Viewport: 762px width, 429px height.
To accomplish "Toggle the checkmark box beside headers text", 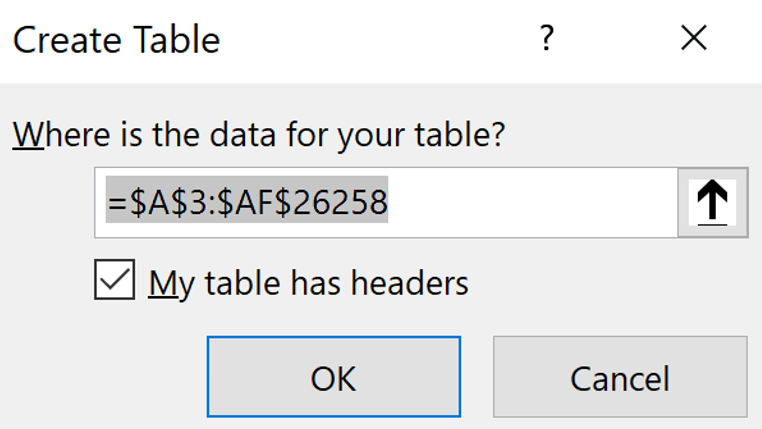I will click(115, 279).
